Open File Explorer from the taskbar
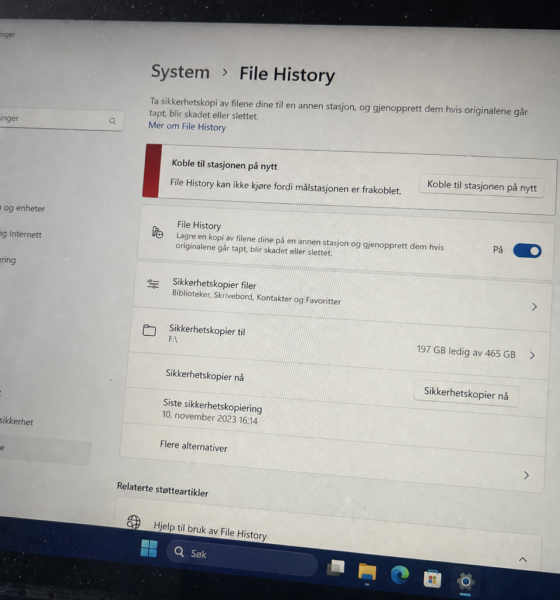The height and width of the screenshot is (600, 560). tap(367, 572)
